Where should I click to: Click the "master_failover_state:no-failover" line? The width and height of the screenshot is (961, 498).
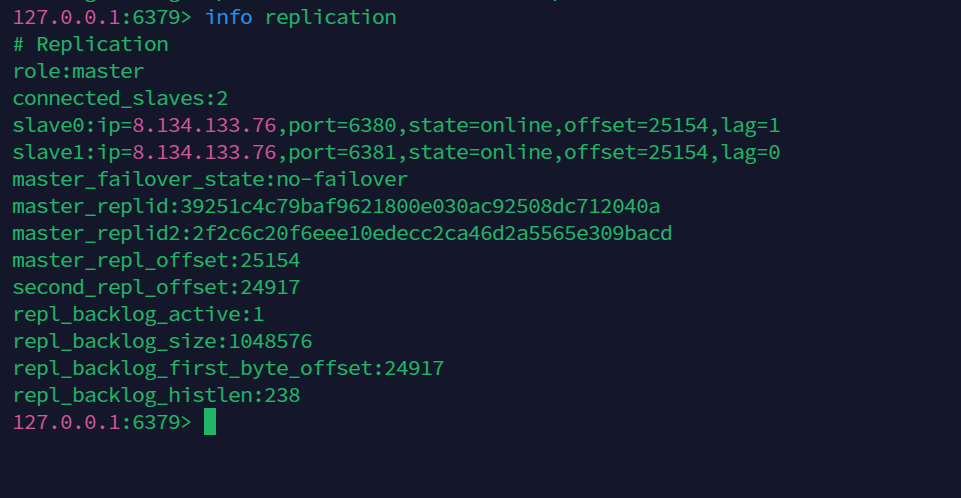(210, 180)
